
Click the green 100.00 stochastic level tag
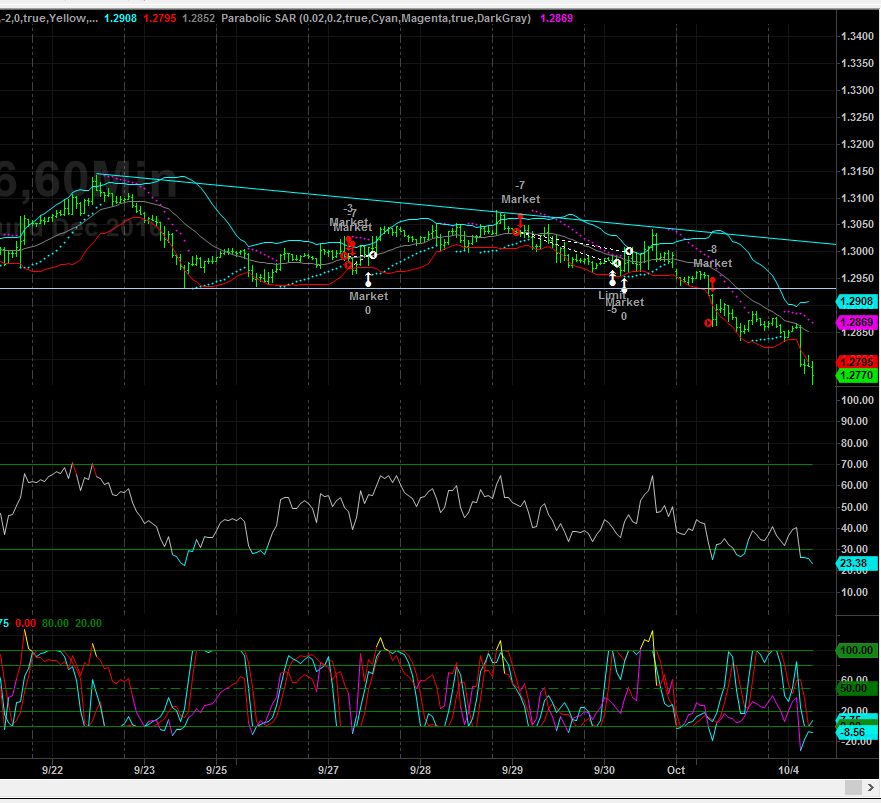[x=857, y=651]
